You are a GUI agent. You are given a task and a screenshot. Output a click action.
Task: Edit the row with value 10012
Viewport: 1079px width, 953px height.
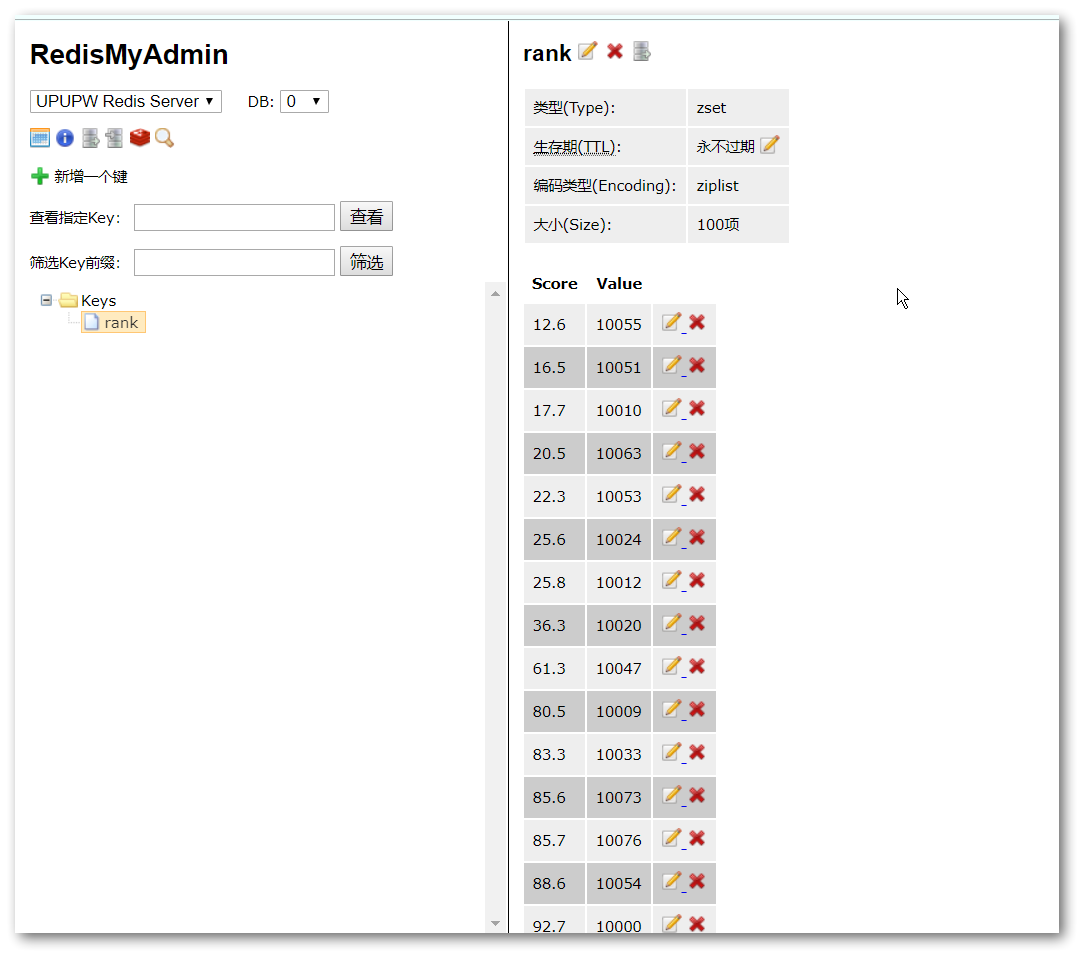(x=672, y=581)
